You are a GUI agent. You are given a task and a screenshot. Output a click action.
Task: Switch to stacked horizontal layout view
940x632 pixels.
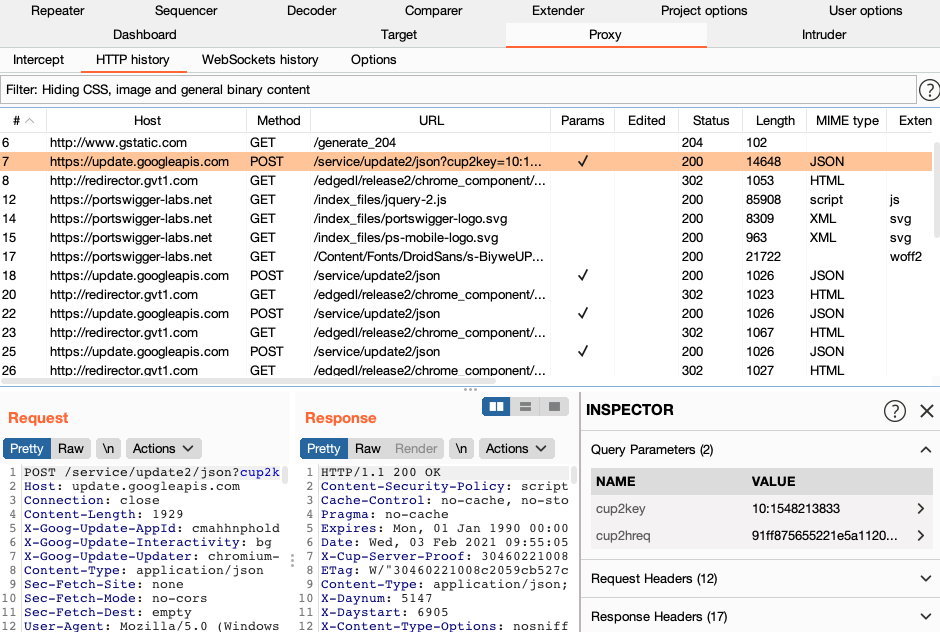pos(525,406)
